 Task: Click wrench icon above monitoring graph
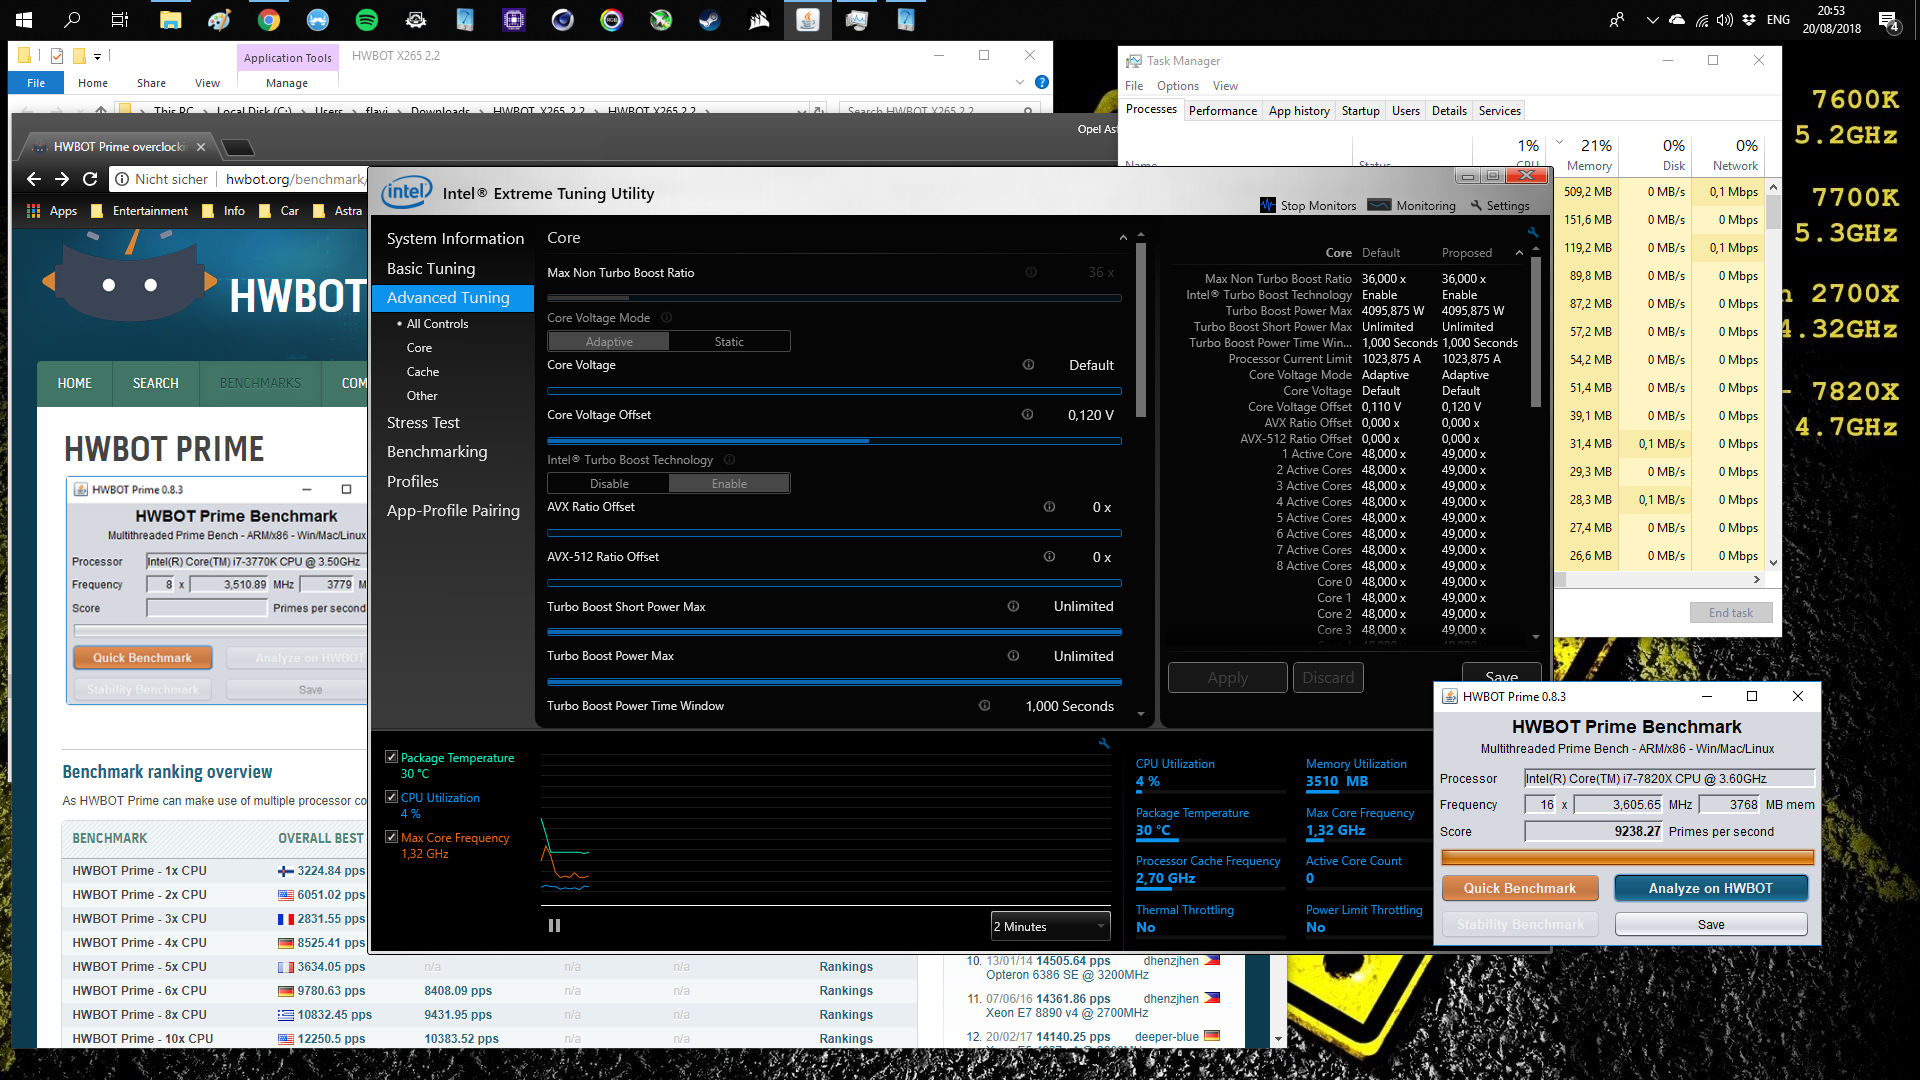click(x=1104, y=743)
